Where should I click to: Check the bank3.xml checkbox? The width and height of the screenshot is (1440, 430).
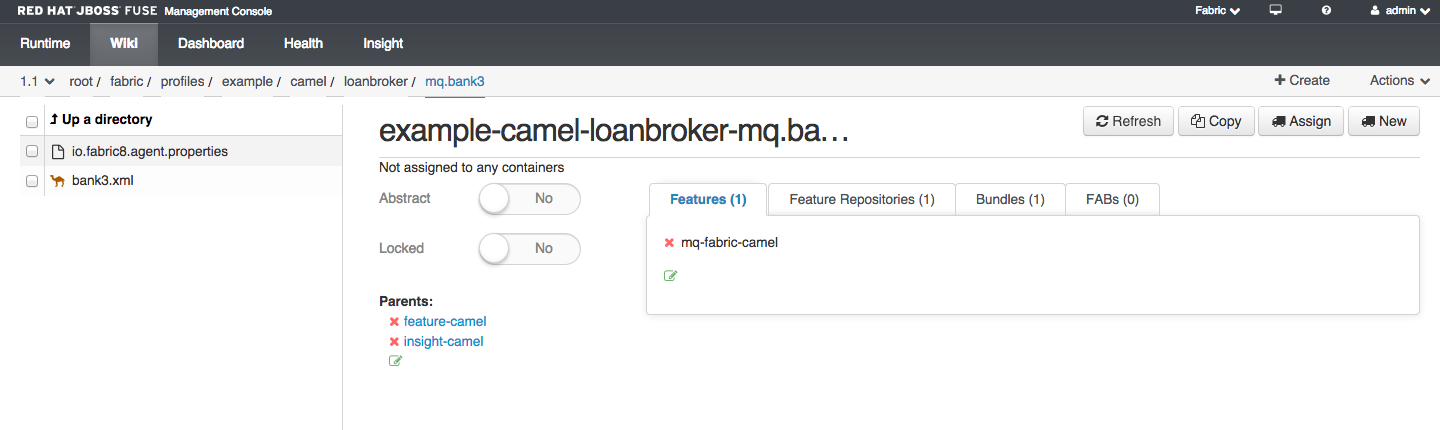click(32, 182)
